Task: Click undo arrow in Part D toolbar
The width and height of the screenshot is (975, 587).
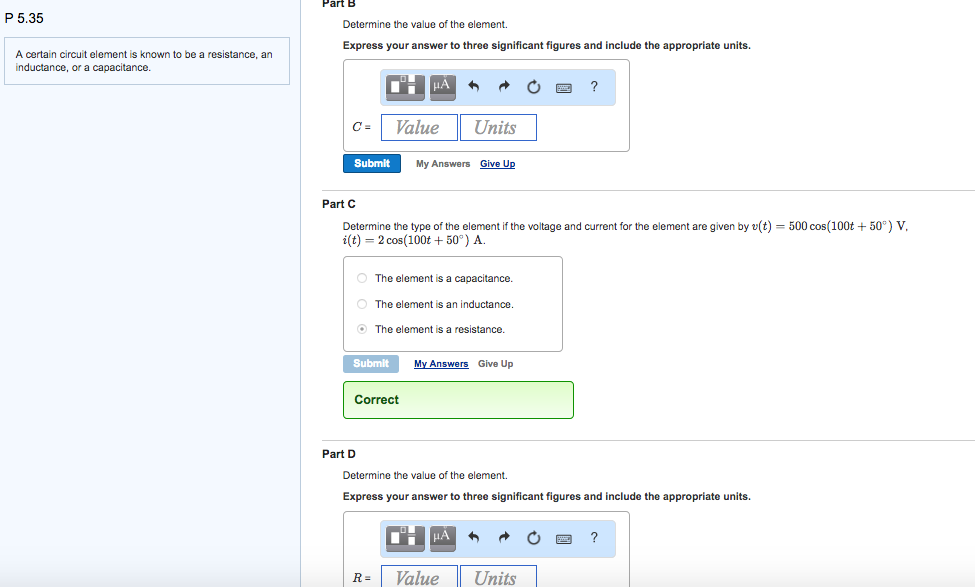Action: click(x=474, y=539)
